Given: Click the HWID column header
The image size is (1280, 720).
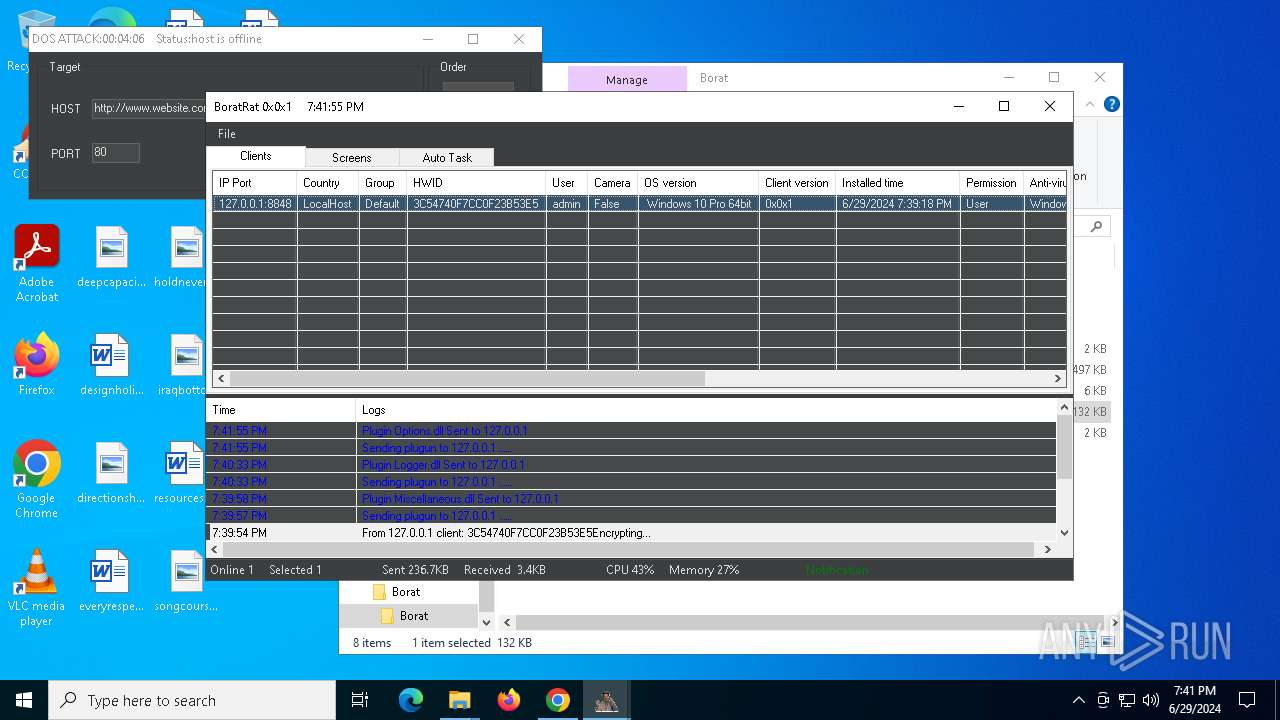Looking at the screenshot, I should click(x=476, y=183).
